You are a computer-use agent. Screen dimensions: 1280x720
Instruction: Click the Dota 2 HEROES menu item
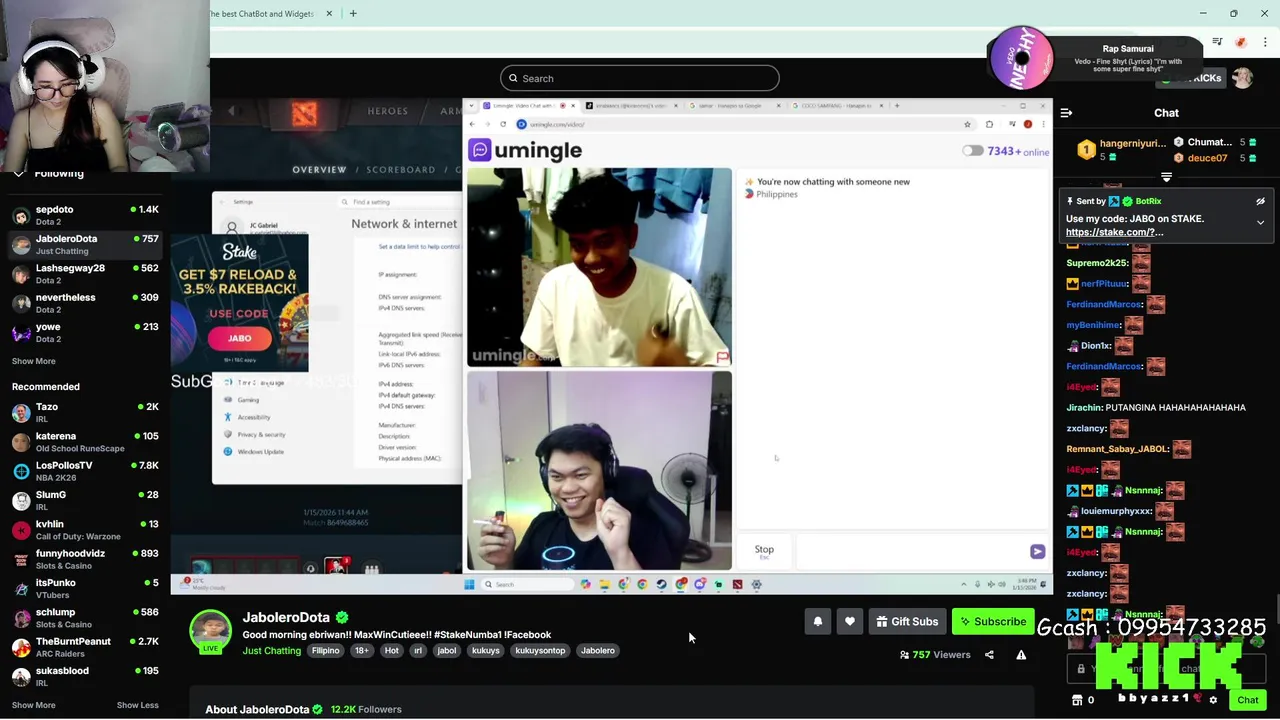[x=387, y=111]
